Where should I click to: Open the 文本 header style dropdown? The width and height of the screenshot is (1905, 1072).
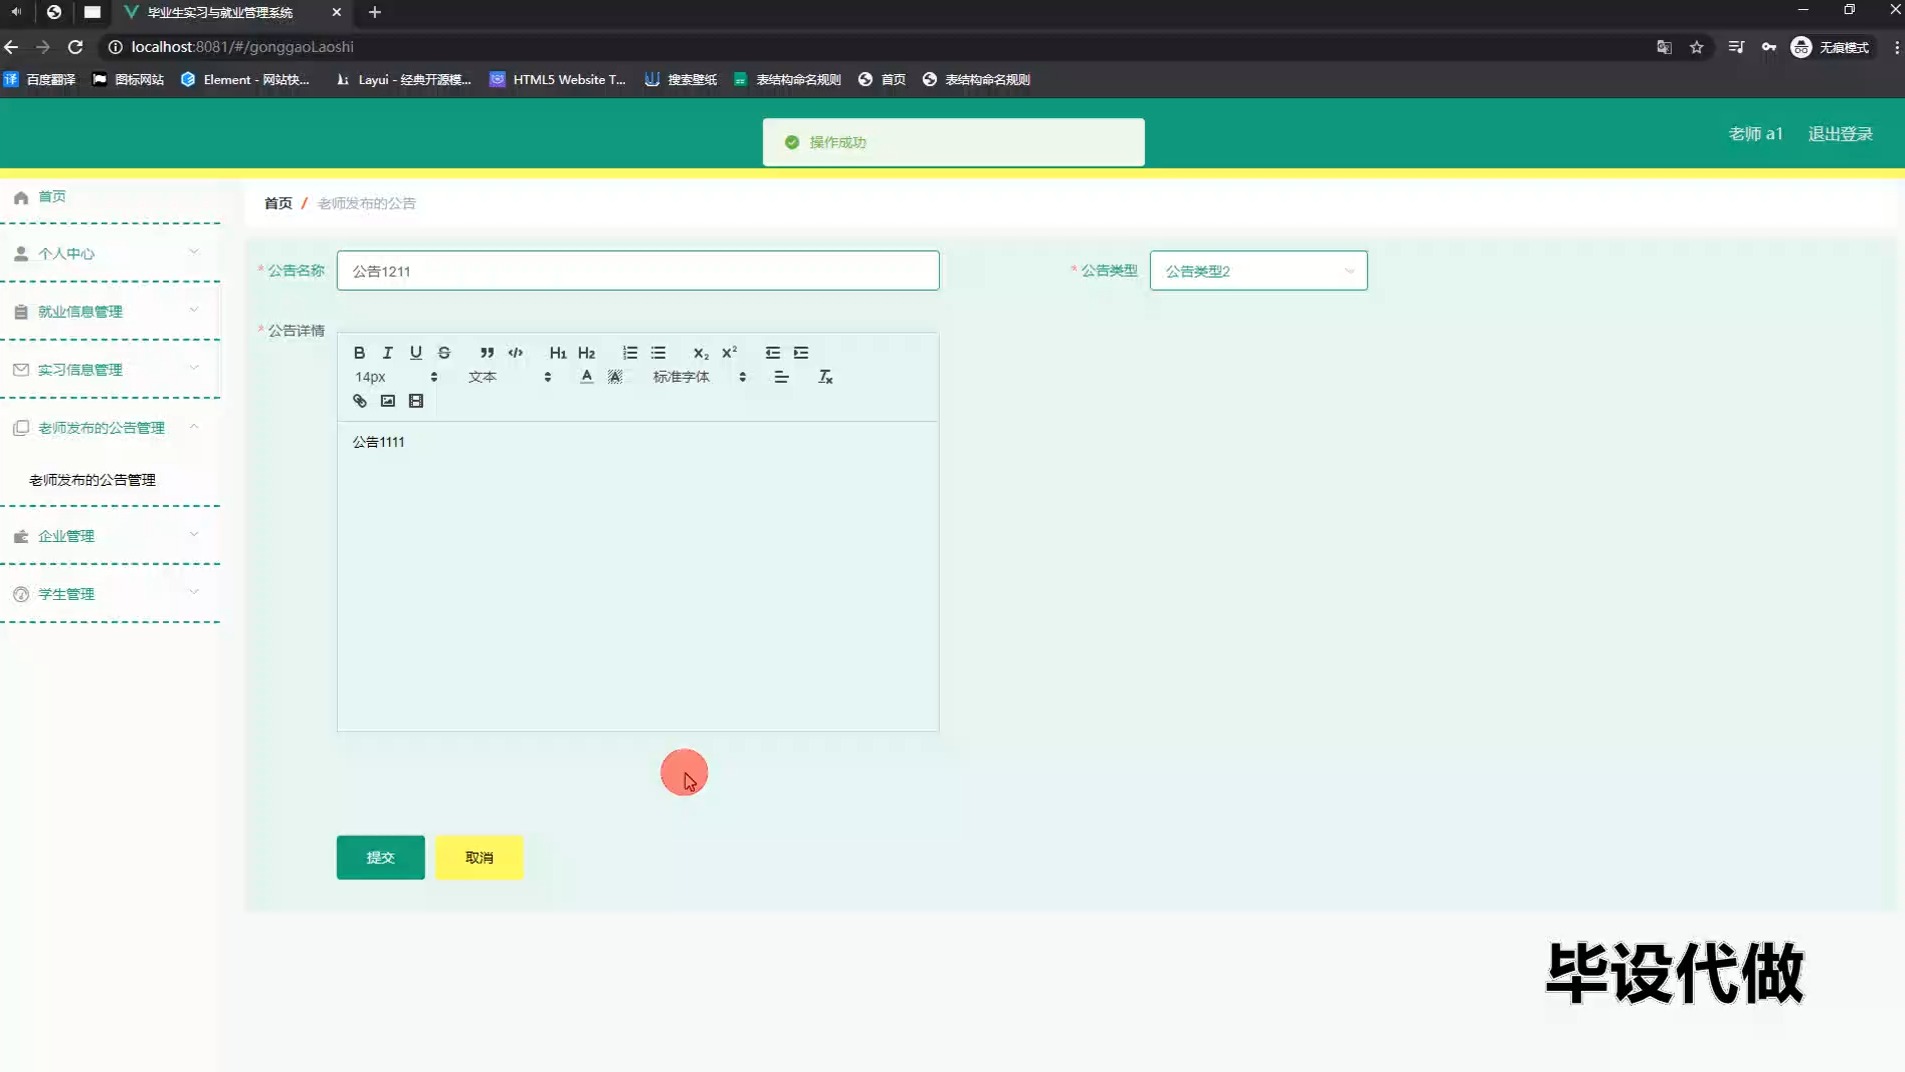click(510, 377)
